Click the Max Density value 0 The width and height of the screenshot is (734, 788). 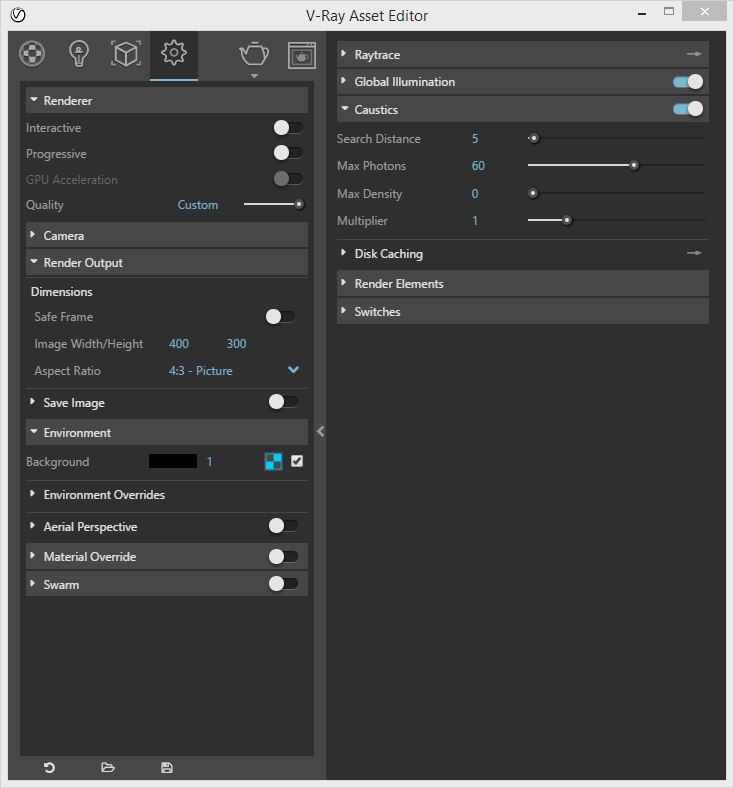click(475, 193)
